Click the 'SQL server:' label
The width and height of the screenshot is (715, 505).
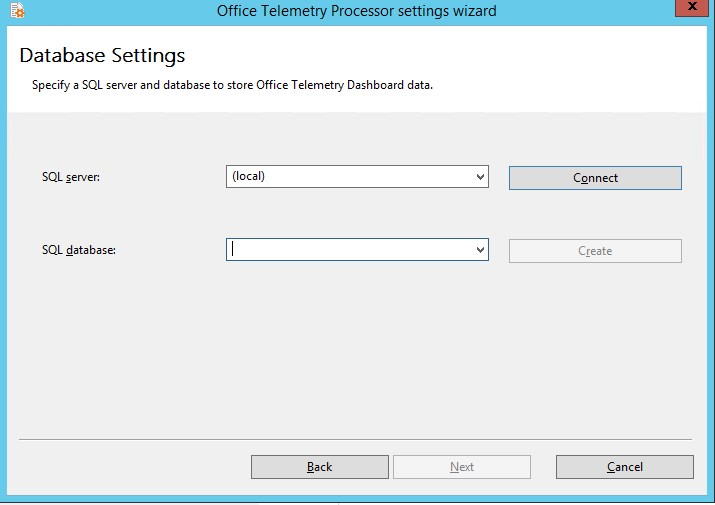click(x=71, y=177)
